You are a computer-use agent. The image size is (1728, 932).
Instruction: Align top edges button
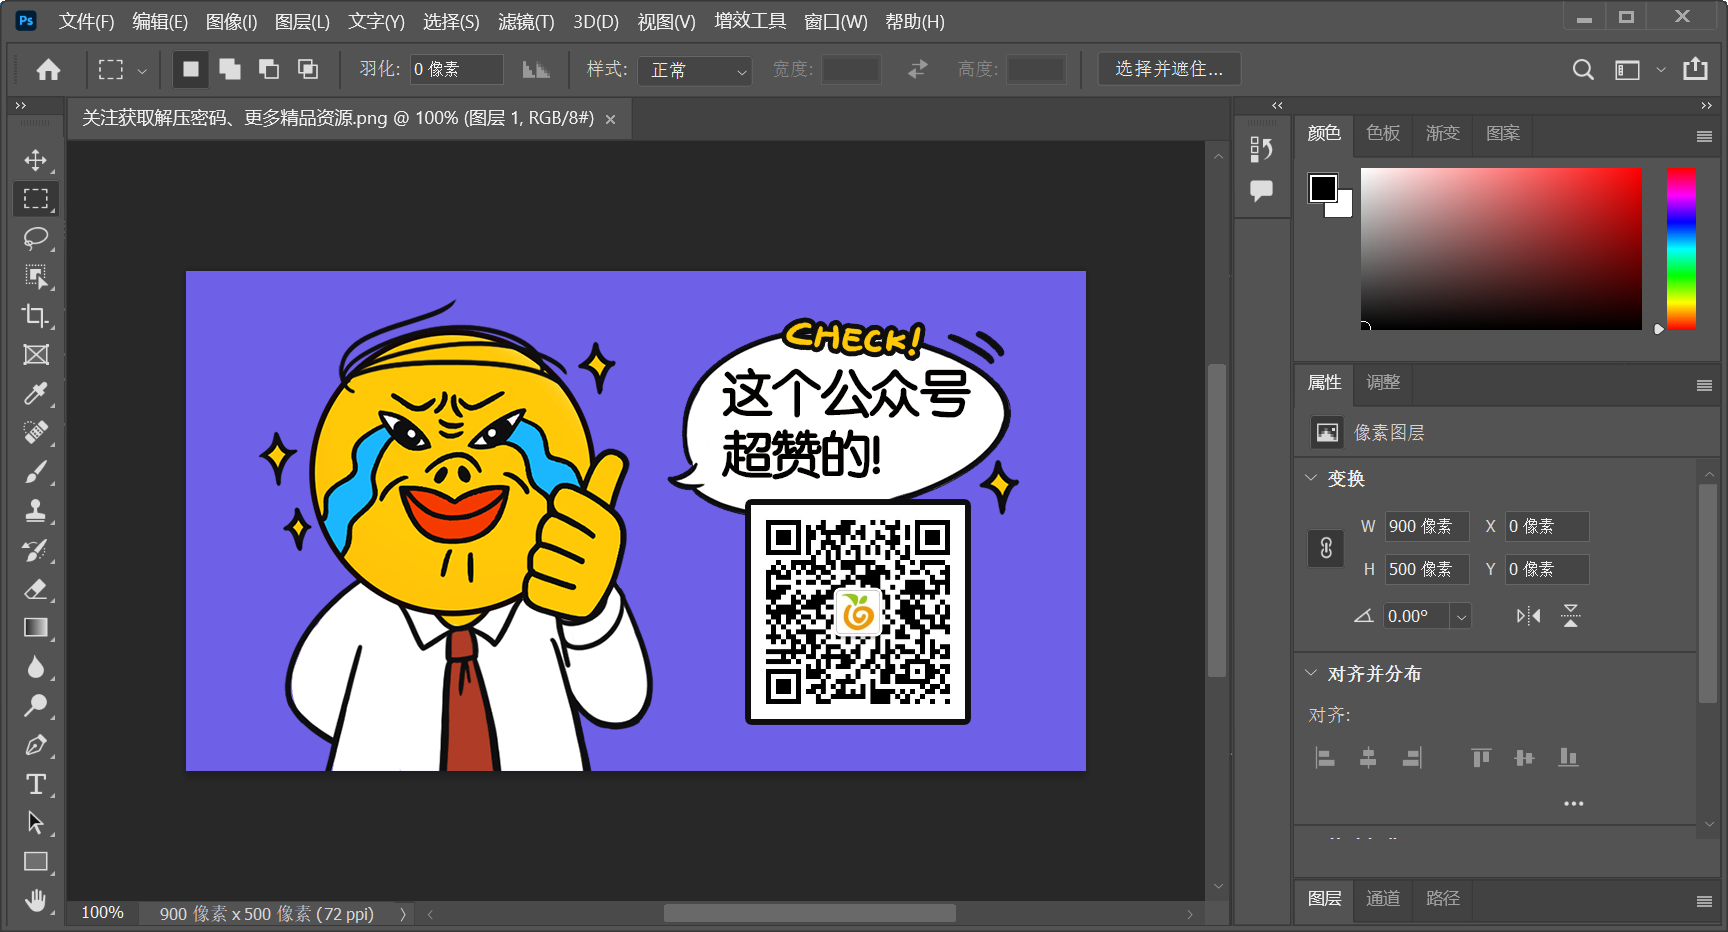tap(1481, 758)
